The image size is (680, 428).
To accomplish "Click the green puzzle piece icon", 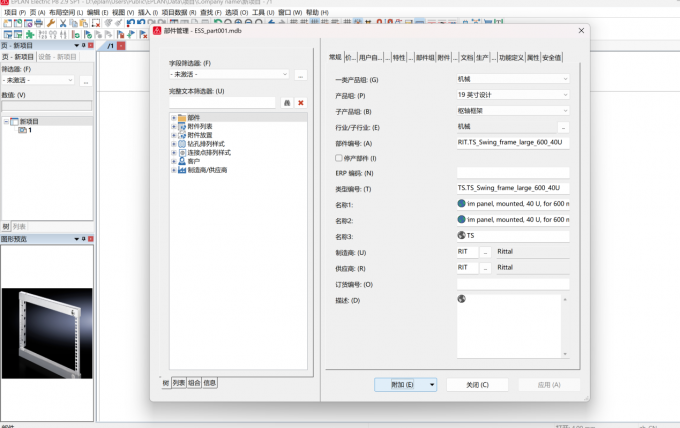I will point(30,34).
